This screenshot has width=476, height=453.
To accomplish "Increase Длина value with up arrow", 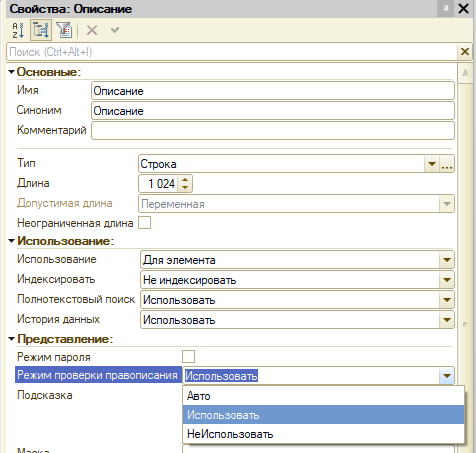I will click(x=185, y=180).
